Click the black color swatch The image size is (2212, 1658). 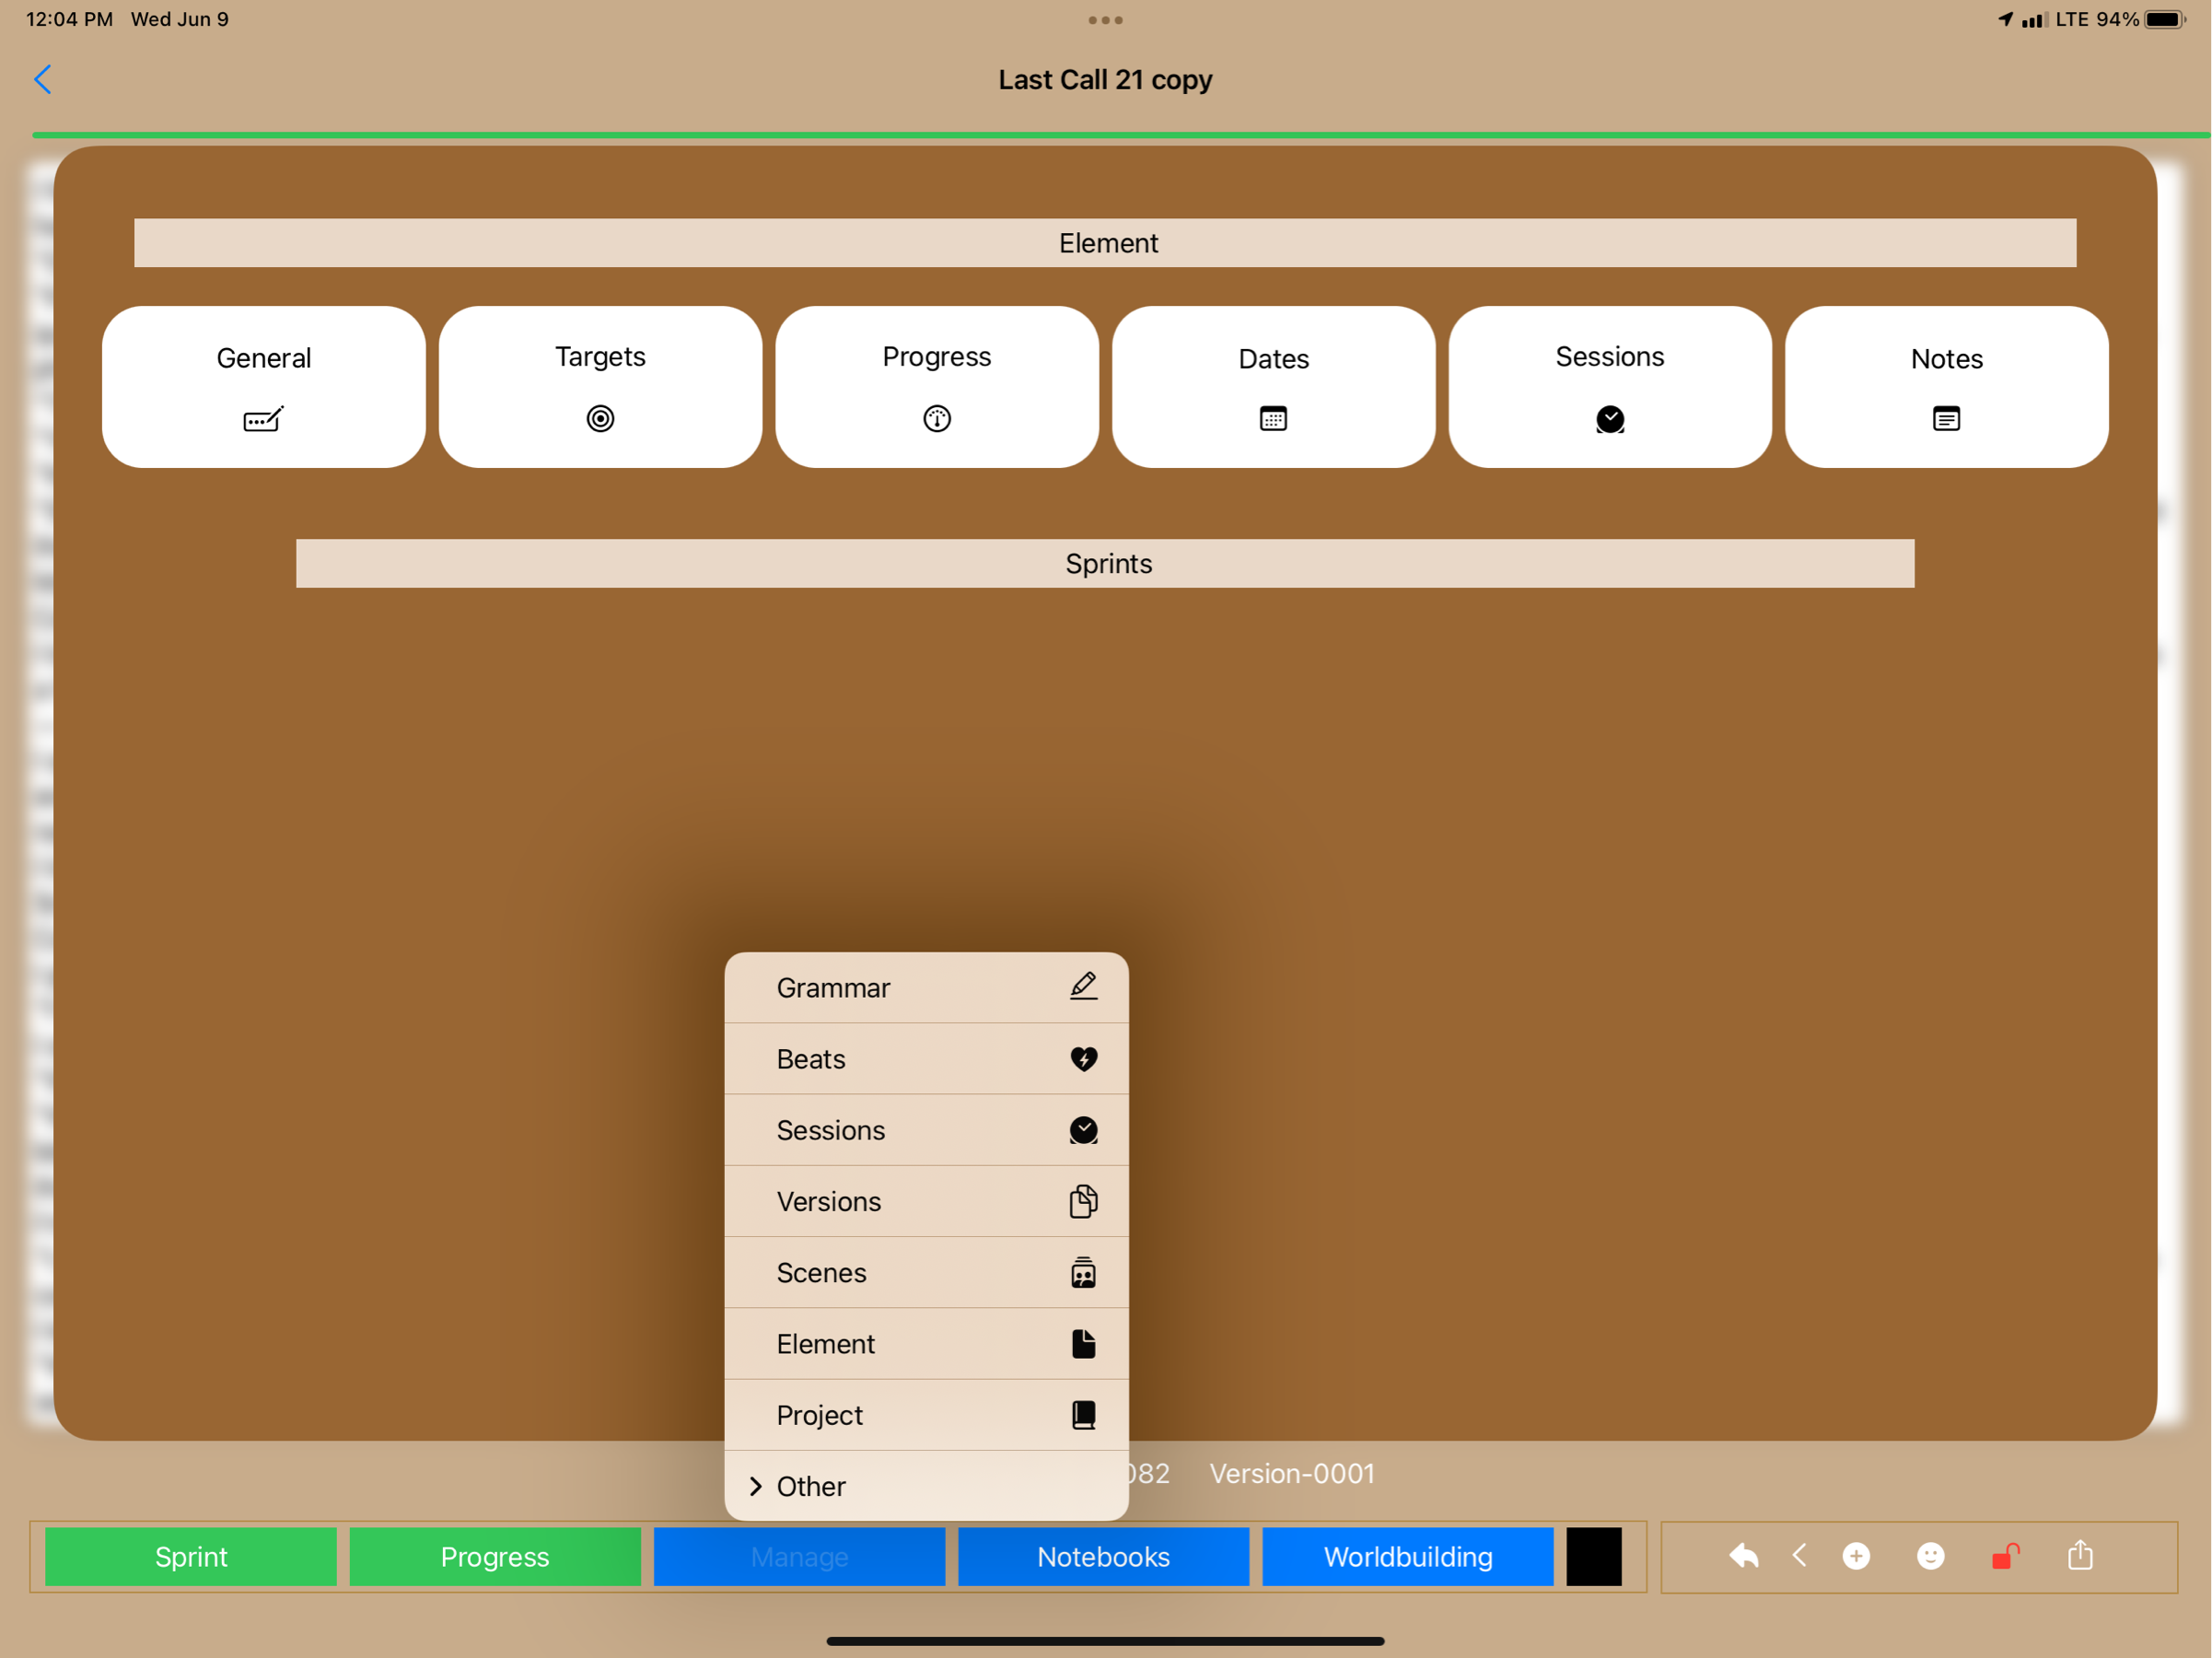(1593, 1556)
